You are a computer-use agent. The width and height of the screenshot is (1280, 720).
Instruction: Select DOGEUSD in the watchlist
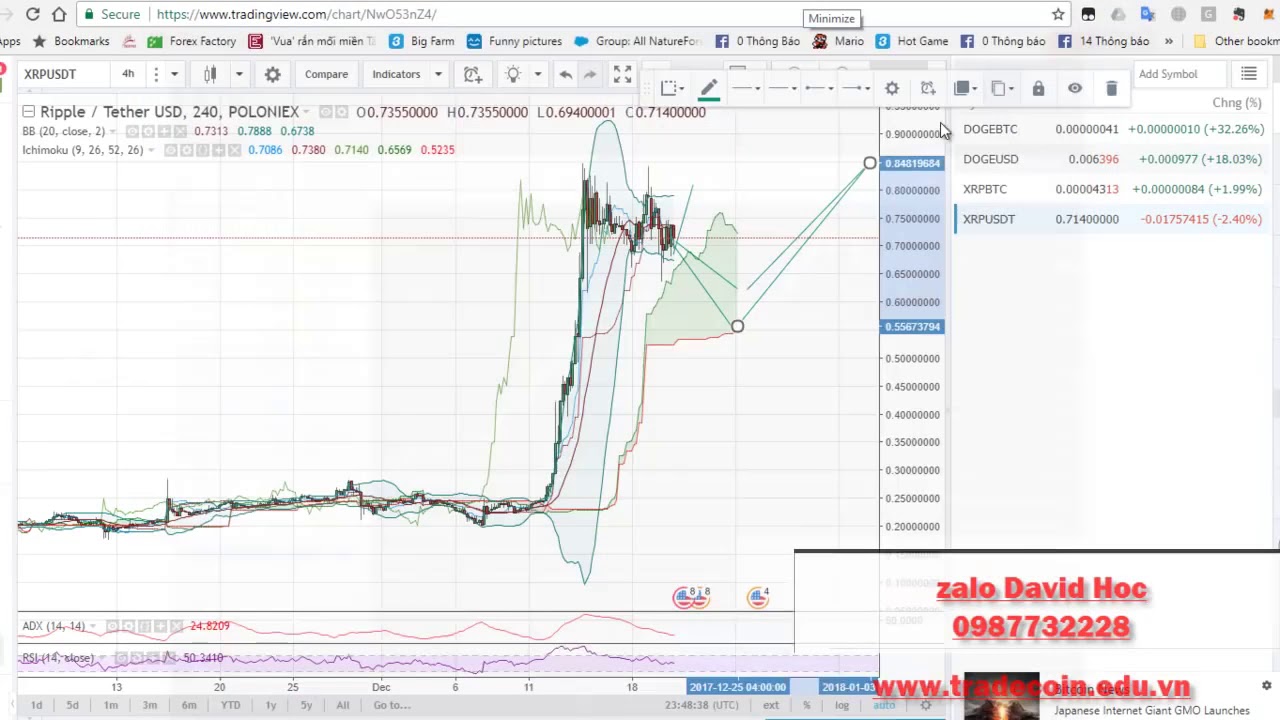(x=1112, y=159)
